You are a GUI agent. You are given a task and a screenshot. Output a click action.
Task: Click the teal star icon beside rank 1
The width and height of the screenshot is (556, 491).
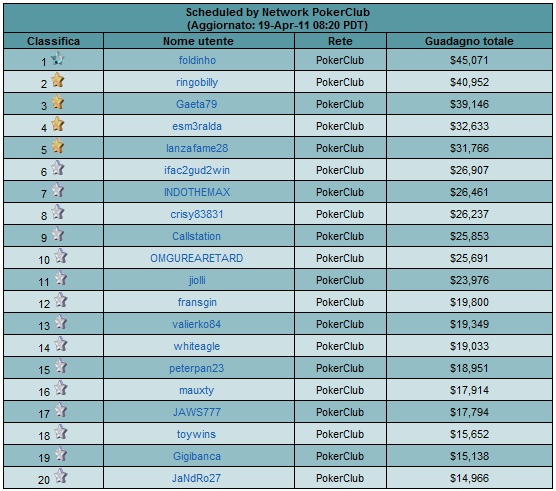click(x=57, y=58)
